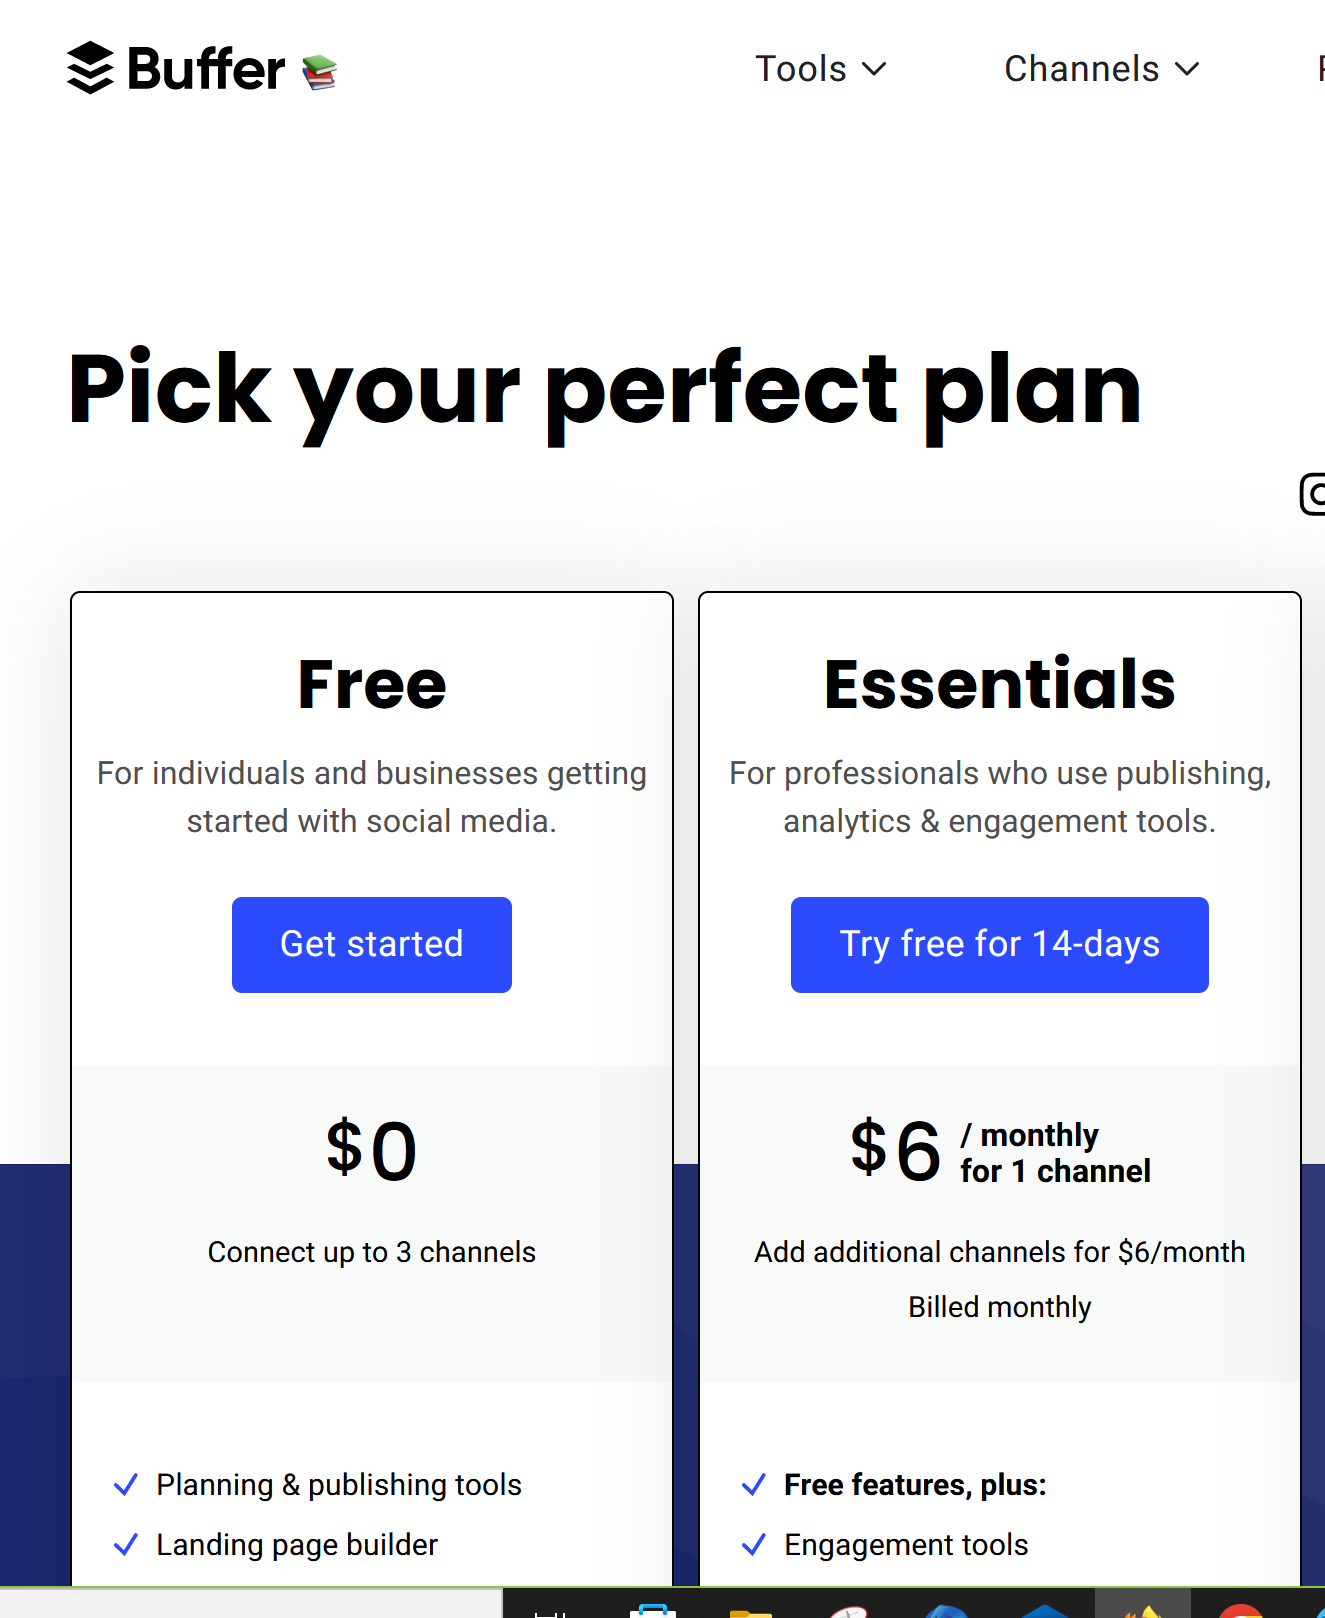Expand the Tools dropdown chevron
Image resolution: width=1325 pixels, height=1618 pixels.
pos(874,69)
